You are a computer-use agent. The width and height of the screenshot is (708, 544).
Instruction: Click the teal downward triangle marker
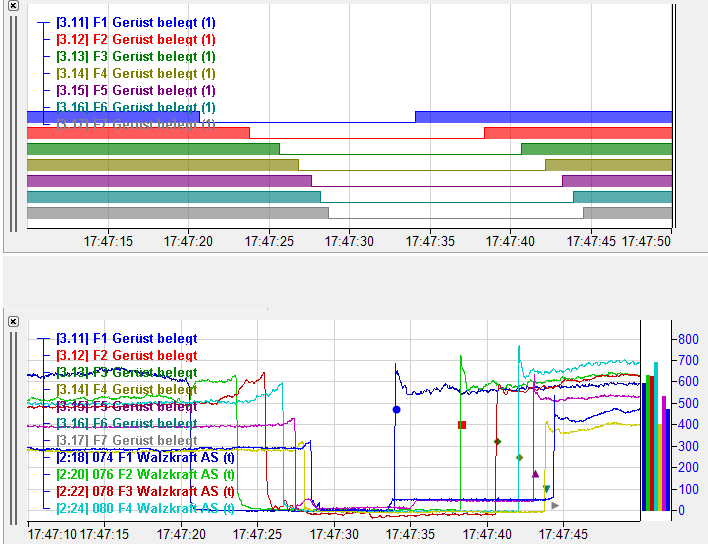547,490
